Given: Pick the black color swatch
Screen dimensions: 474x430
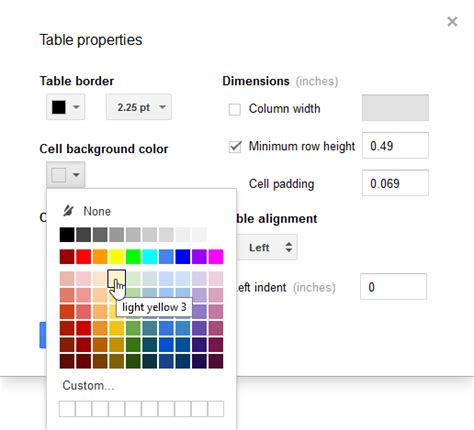Looking at the screenshot, I should 67,235.
